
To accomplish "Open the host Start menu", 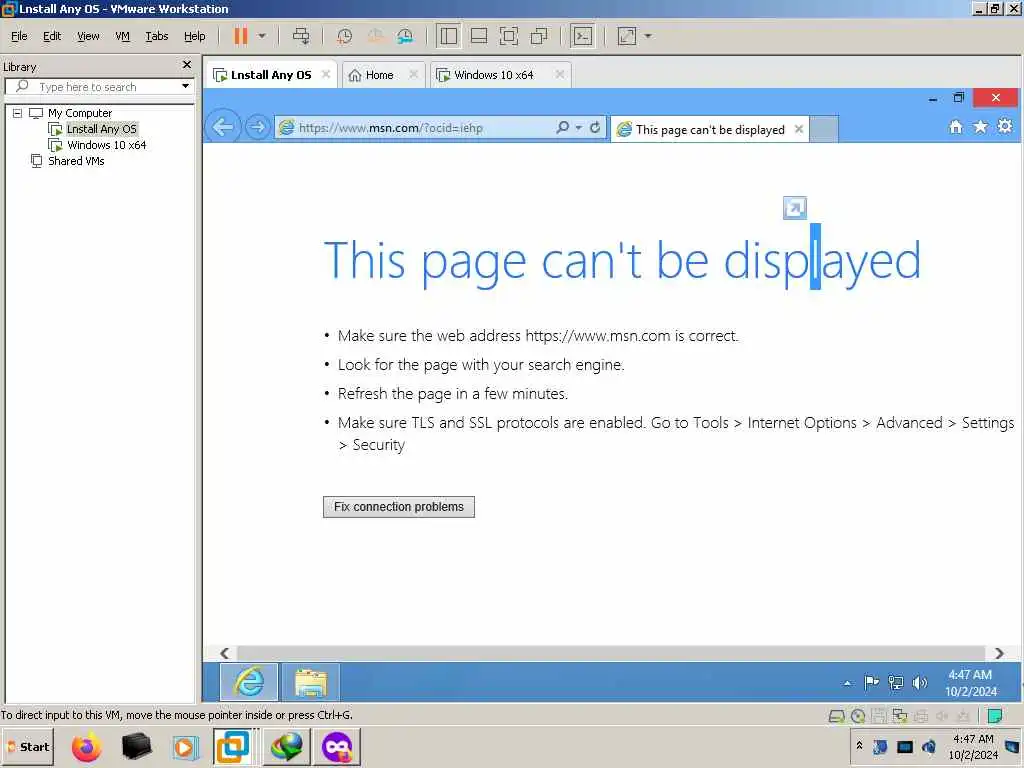I will coord(27,746).
